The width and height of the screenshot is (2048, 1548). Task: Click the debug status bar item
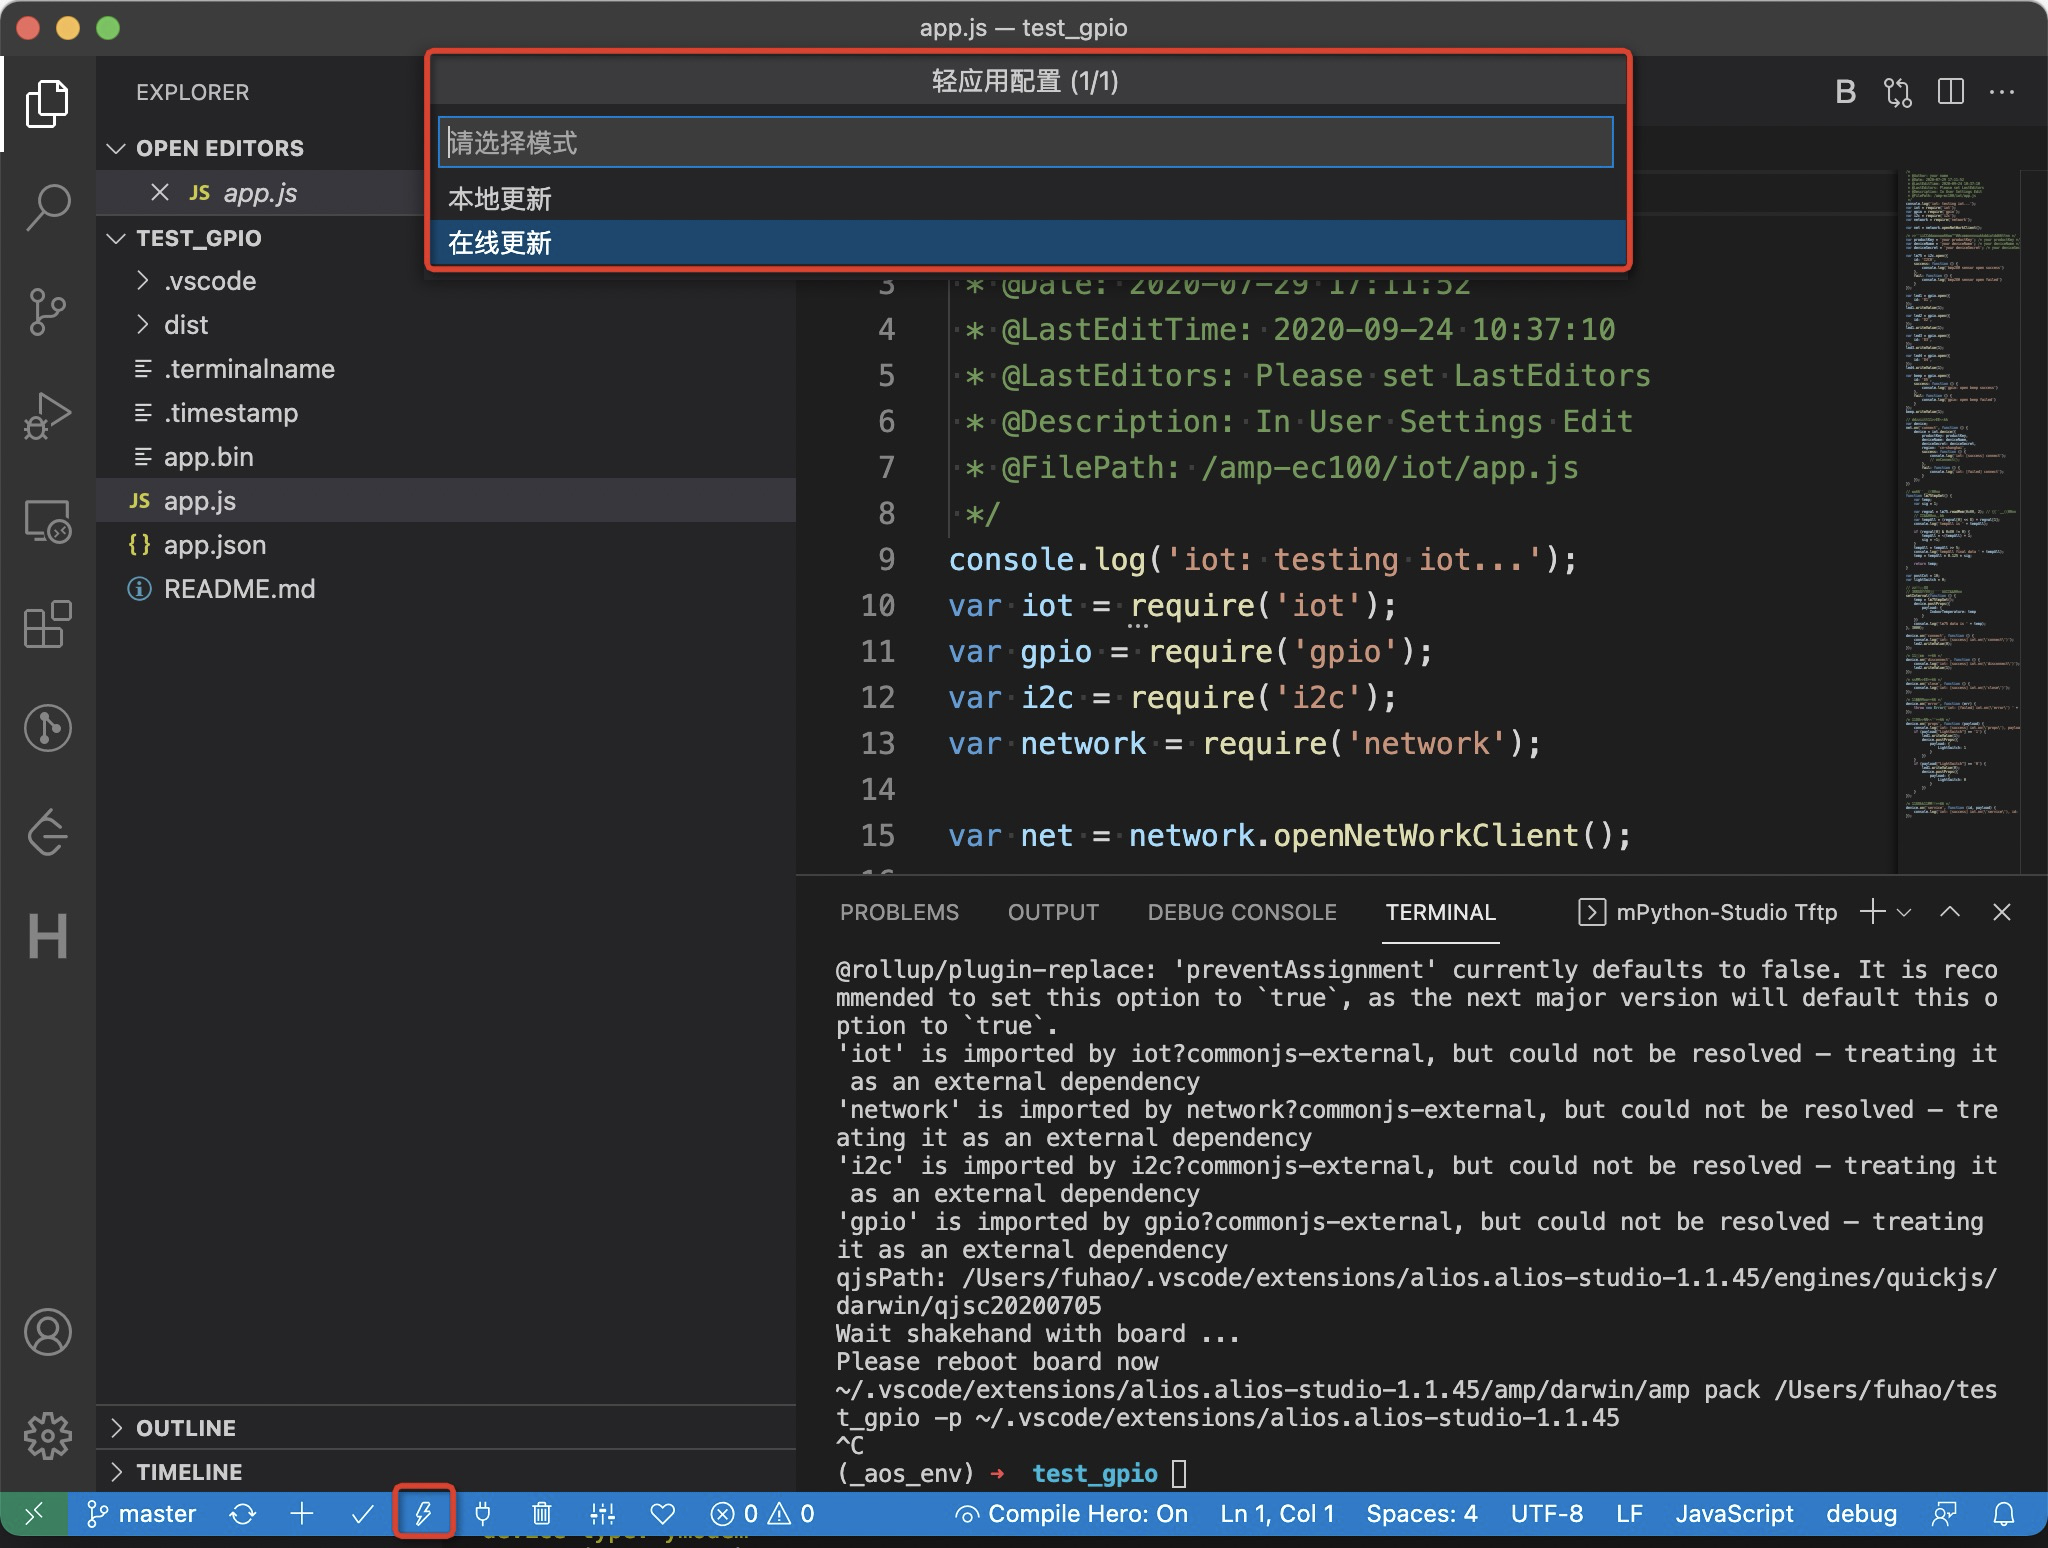1861,1514
